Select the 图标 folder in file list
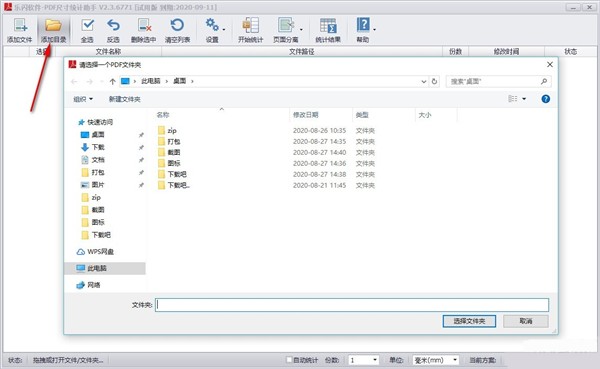 tap(174, 163)
